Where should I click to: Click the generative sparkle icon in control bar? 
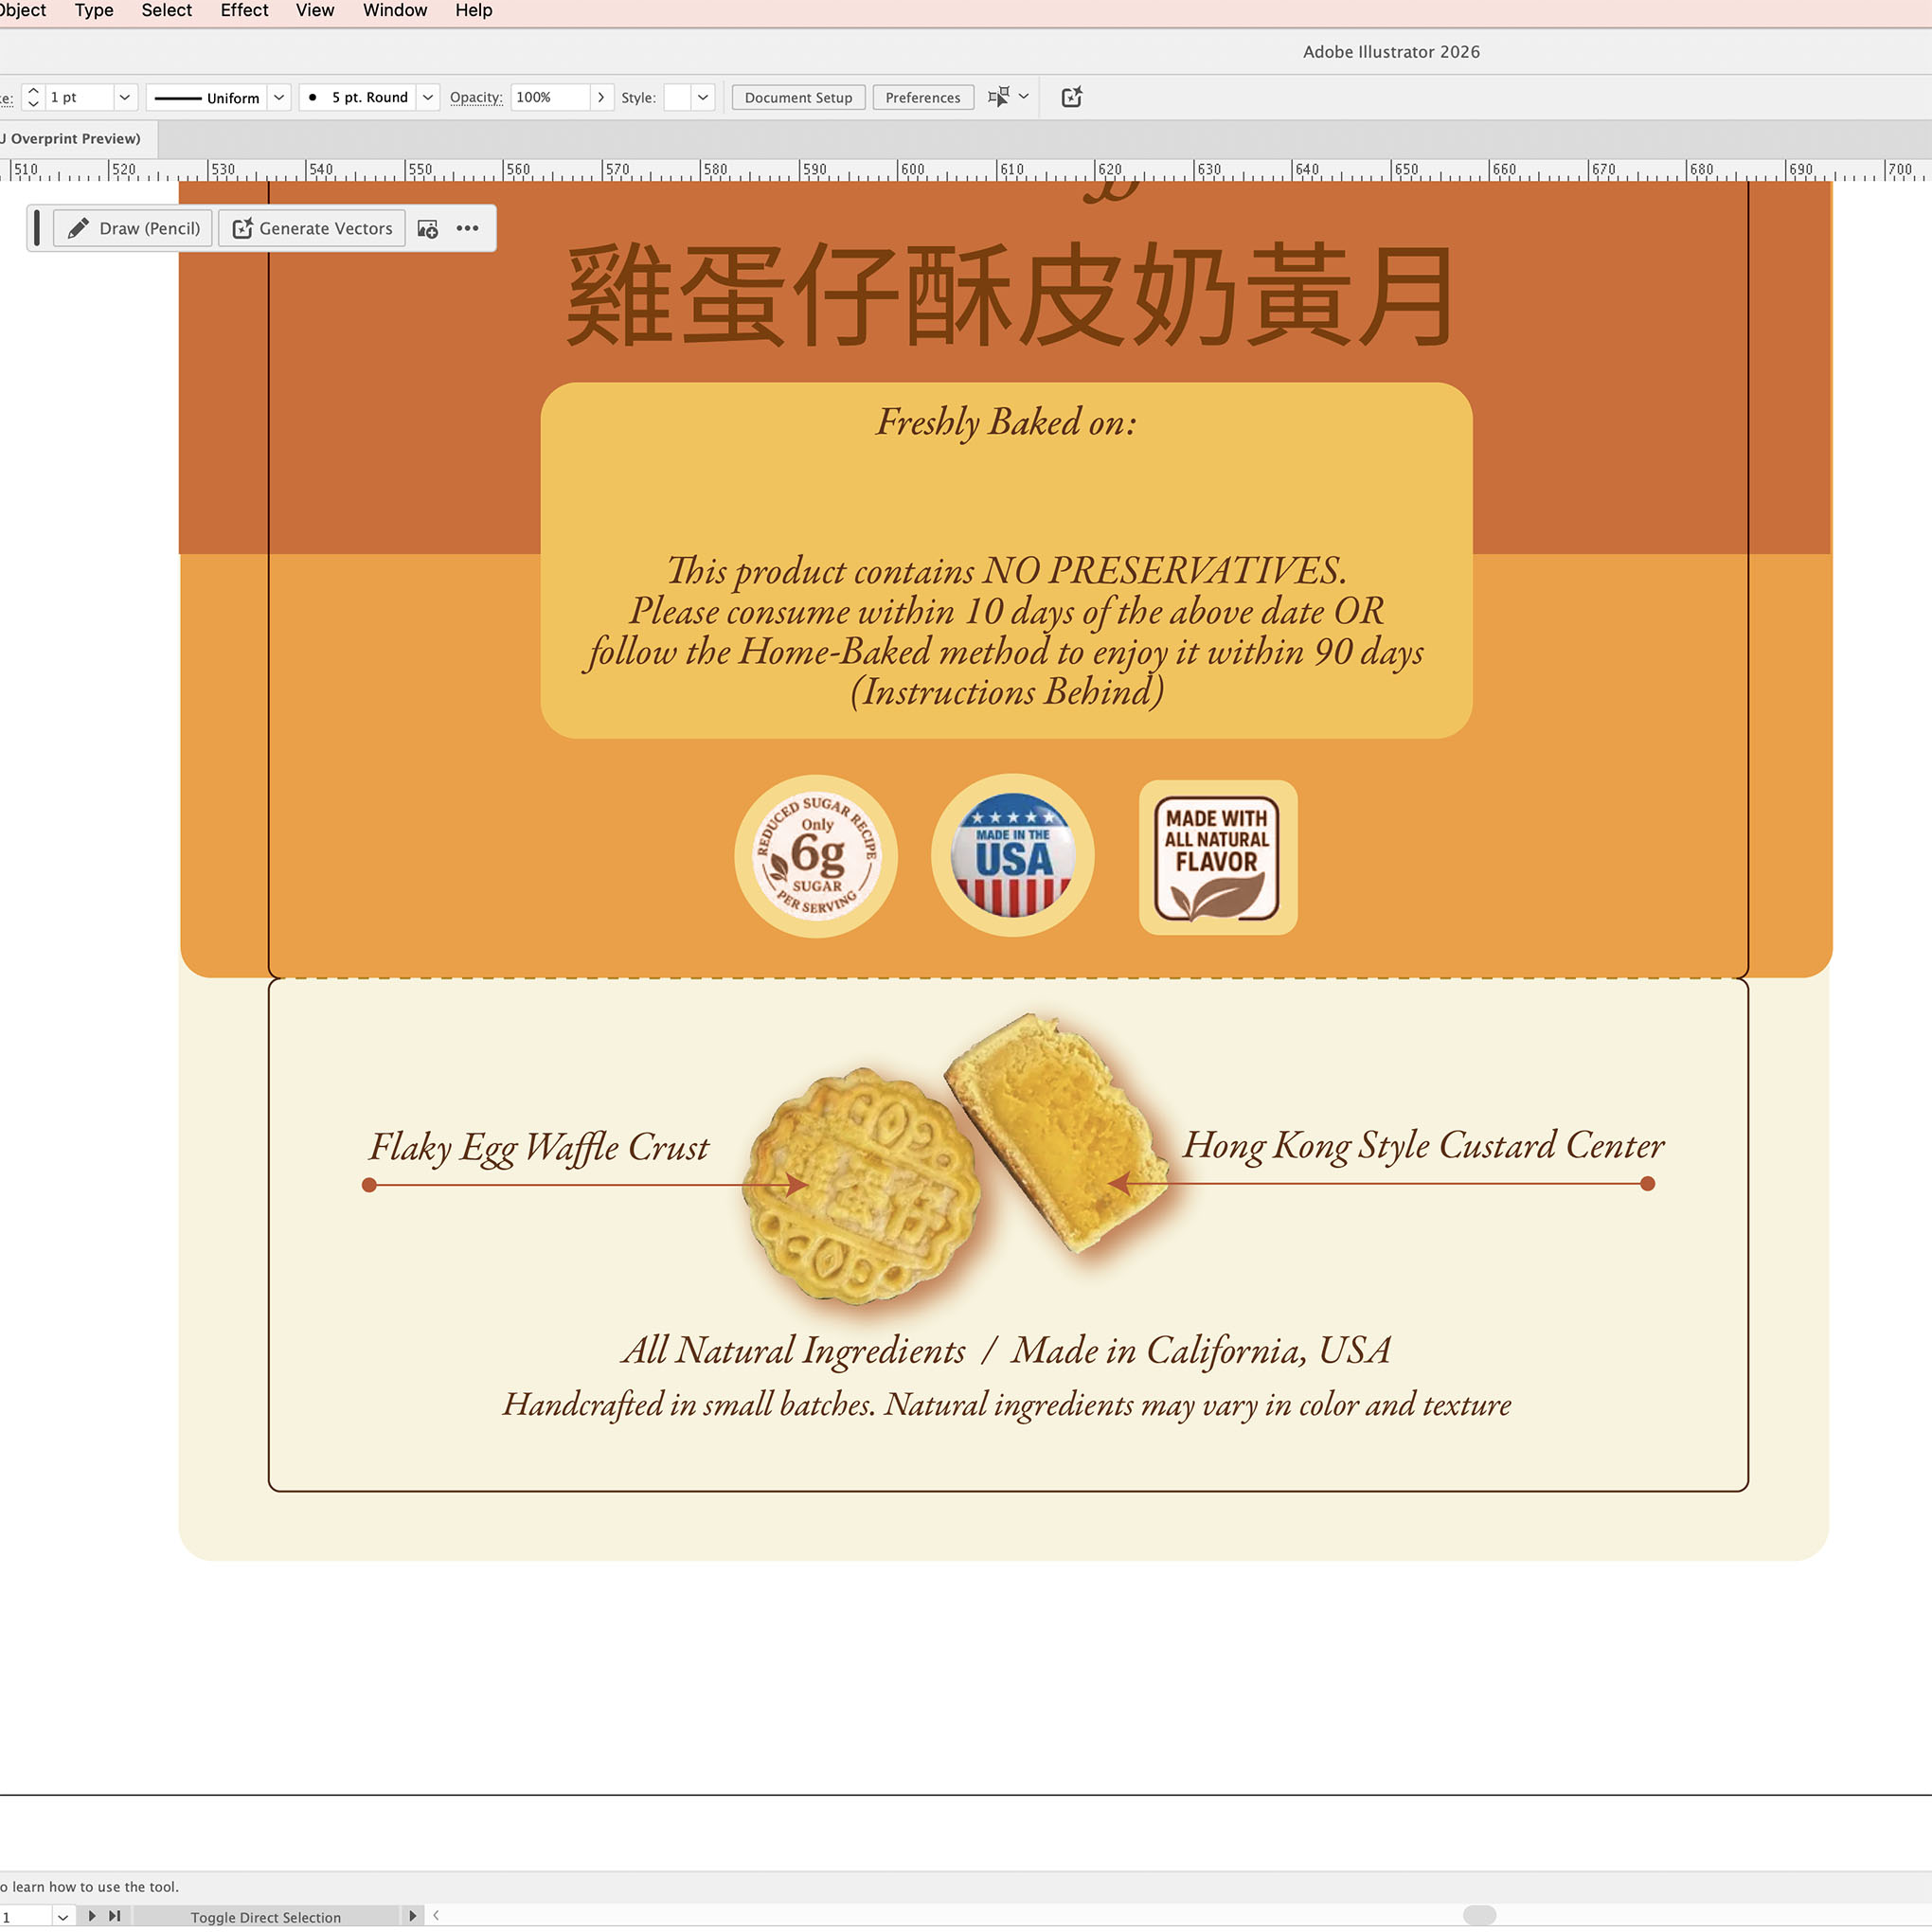point(1071,97)
